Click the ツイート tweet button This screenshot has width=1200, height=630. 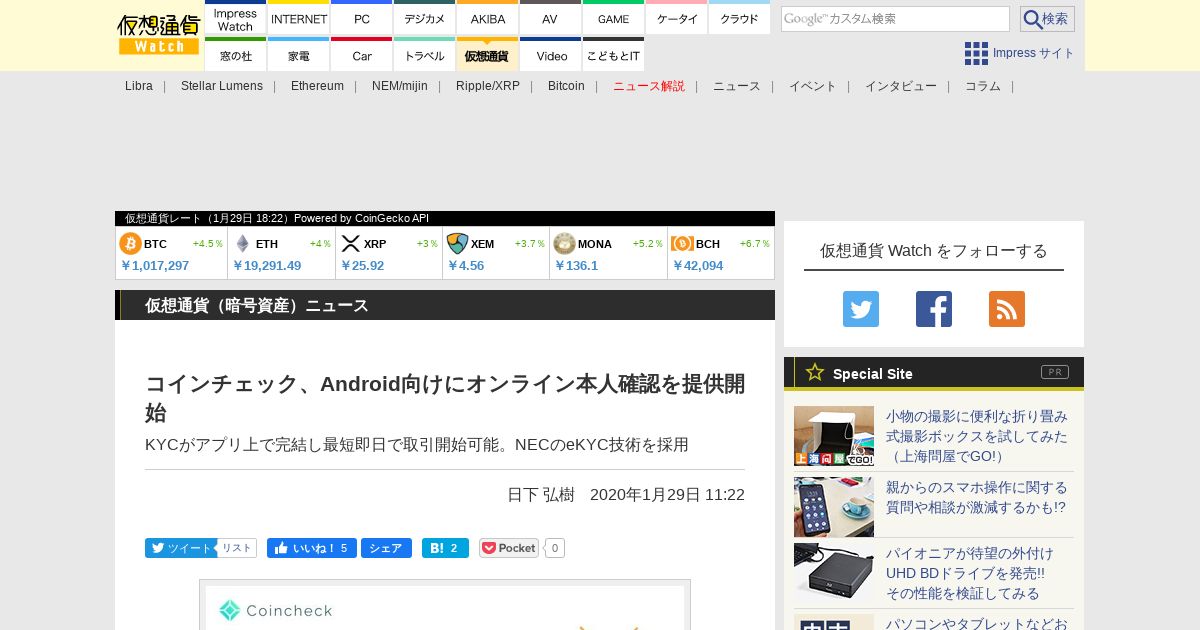pos(180,548)
